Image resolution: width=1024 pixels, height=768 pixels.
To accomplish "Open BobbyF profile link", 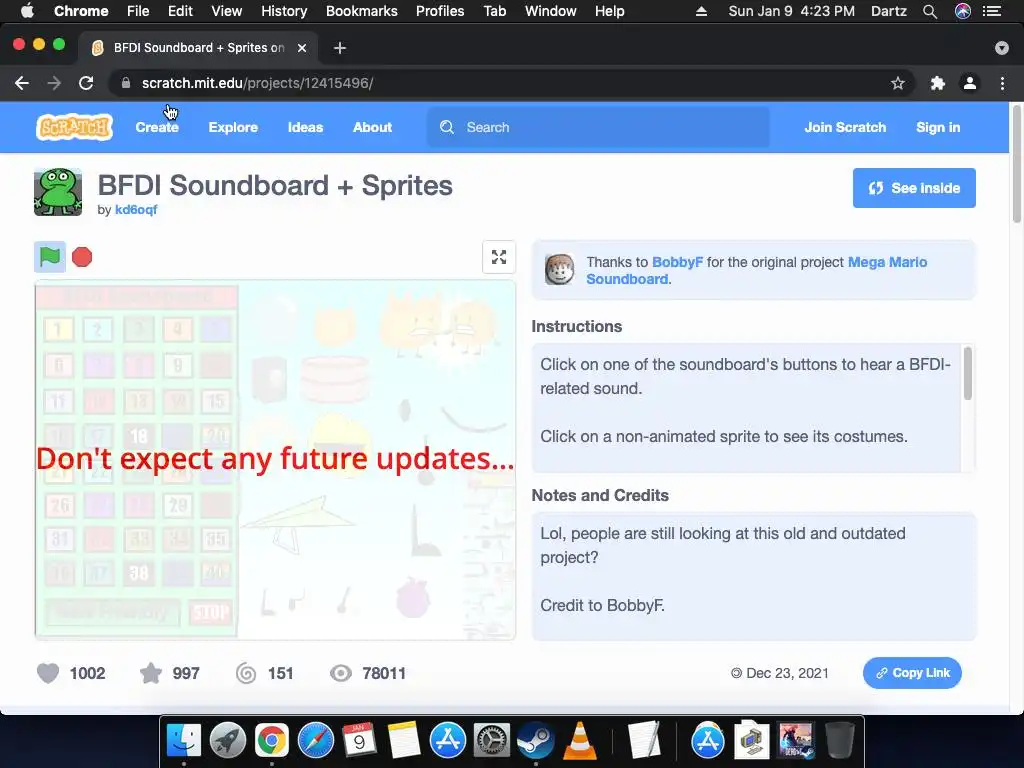I will click(x=677, y=262).
